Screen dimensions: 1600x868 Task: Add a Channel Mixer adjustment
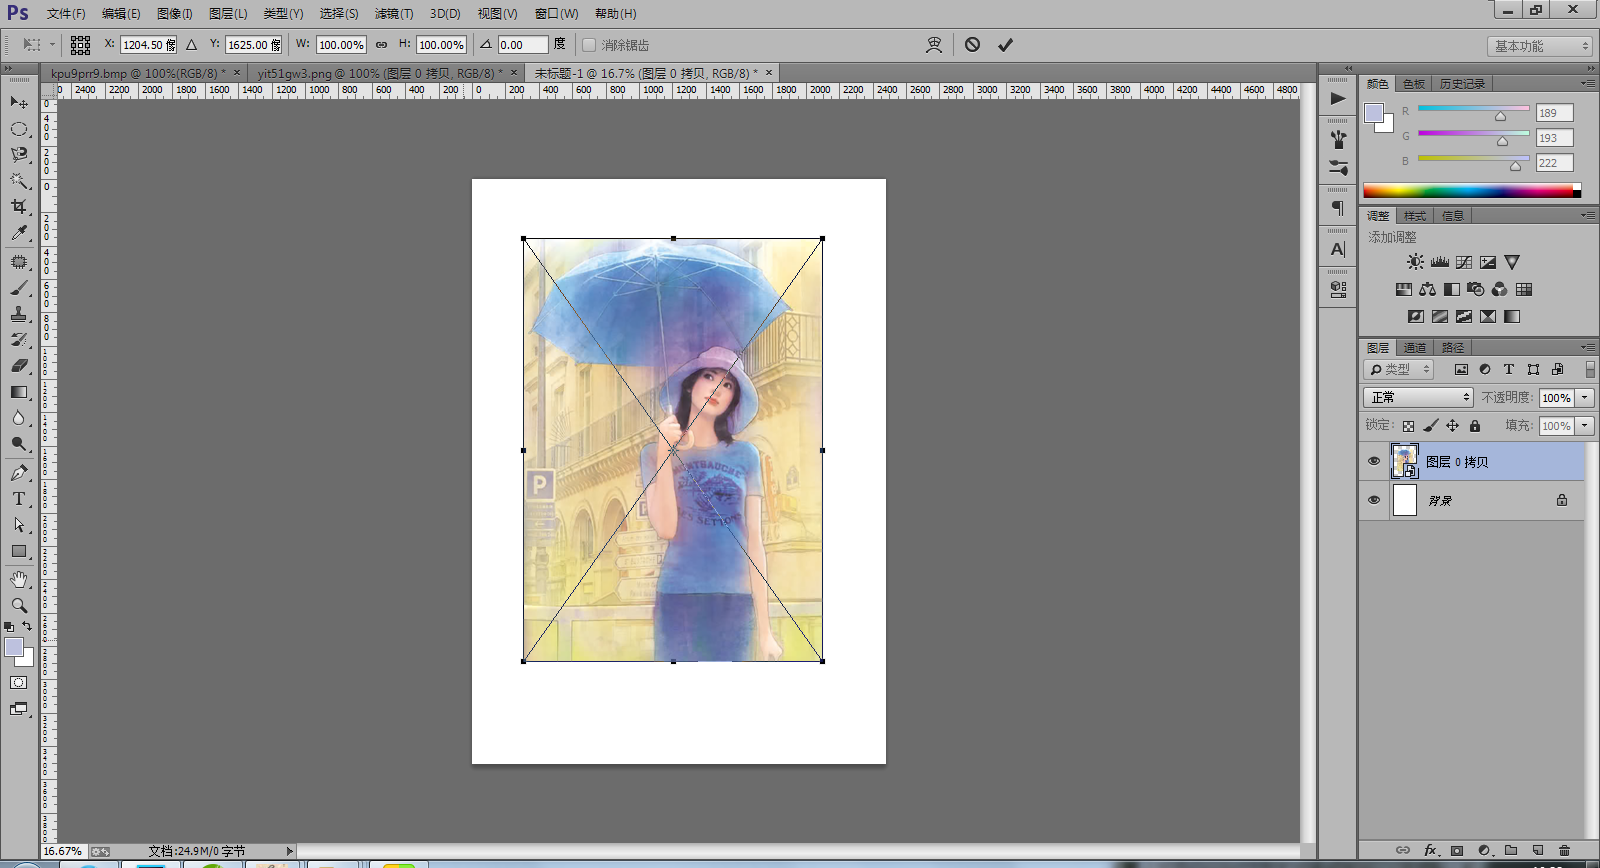tap(1500, 289)
